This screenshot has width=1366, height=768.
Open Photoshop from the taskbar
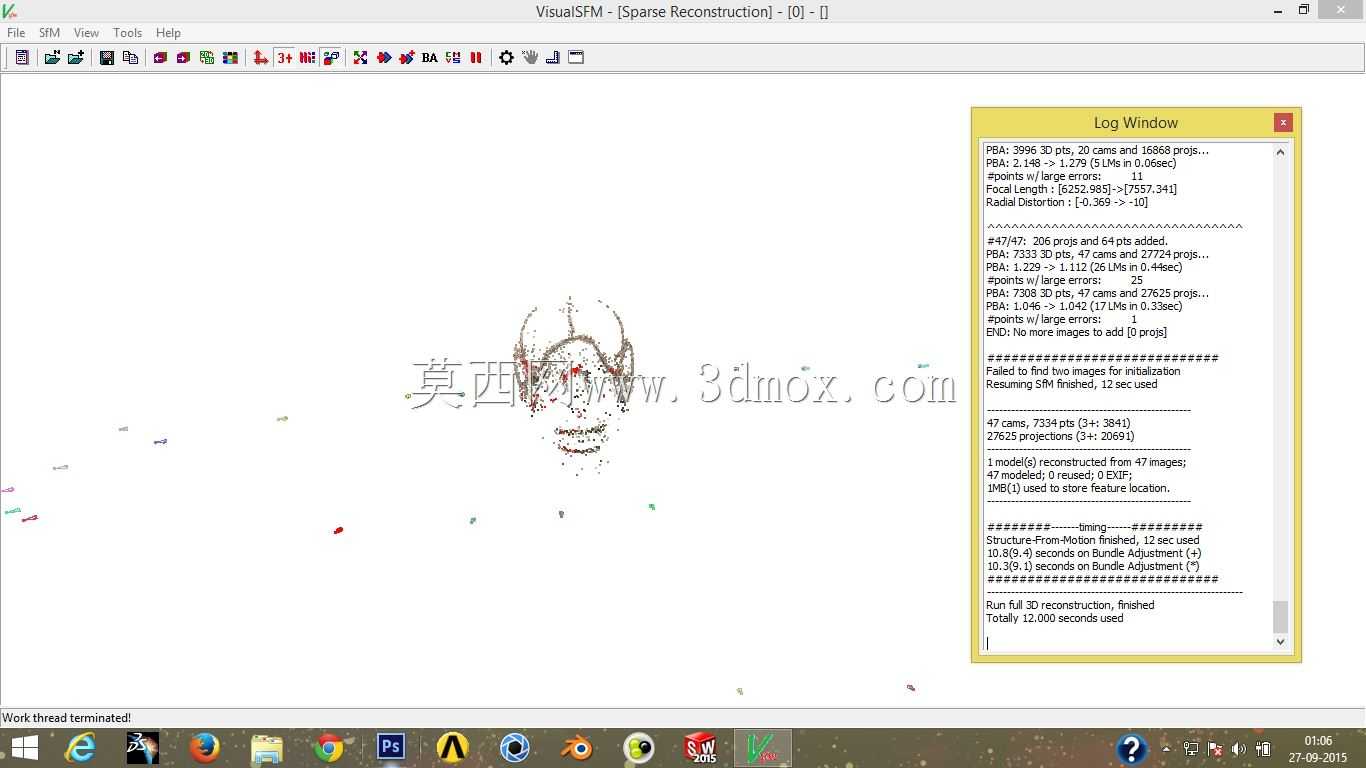click(x=391, y=748)
